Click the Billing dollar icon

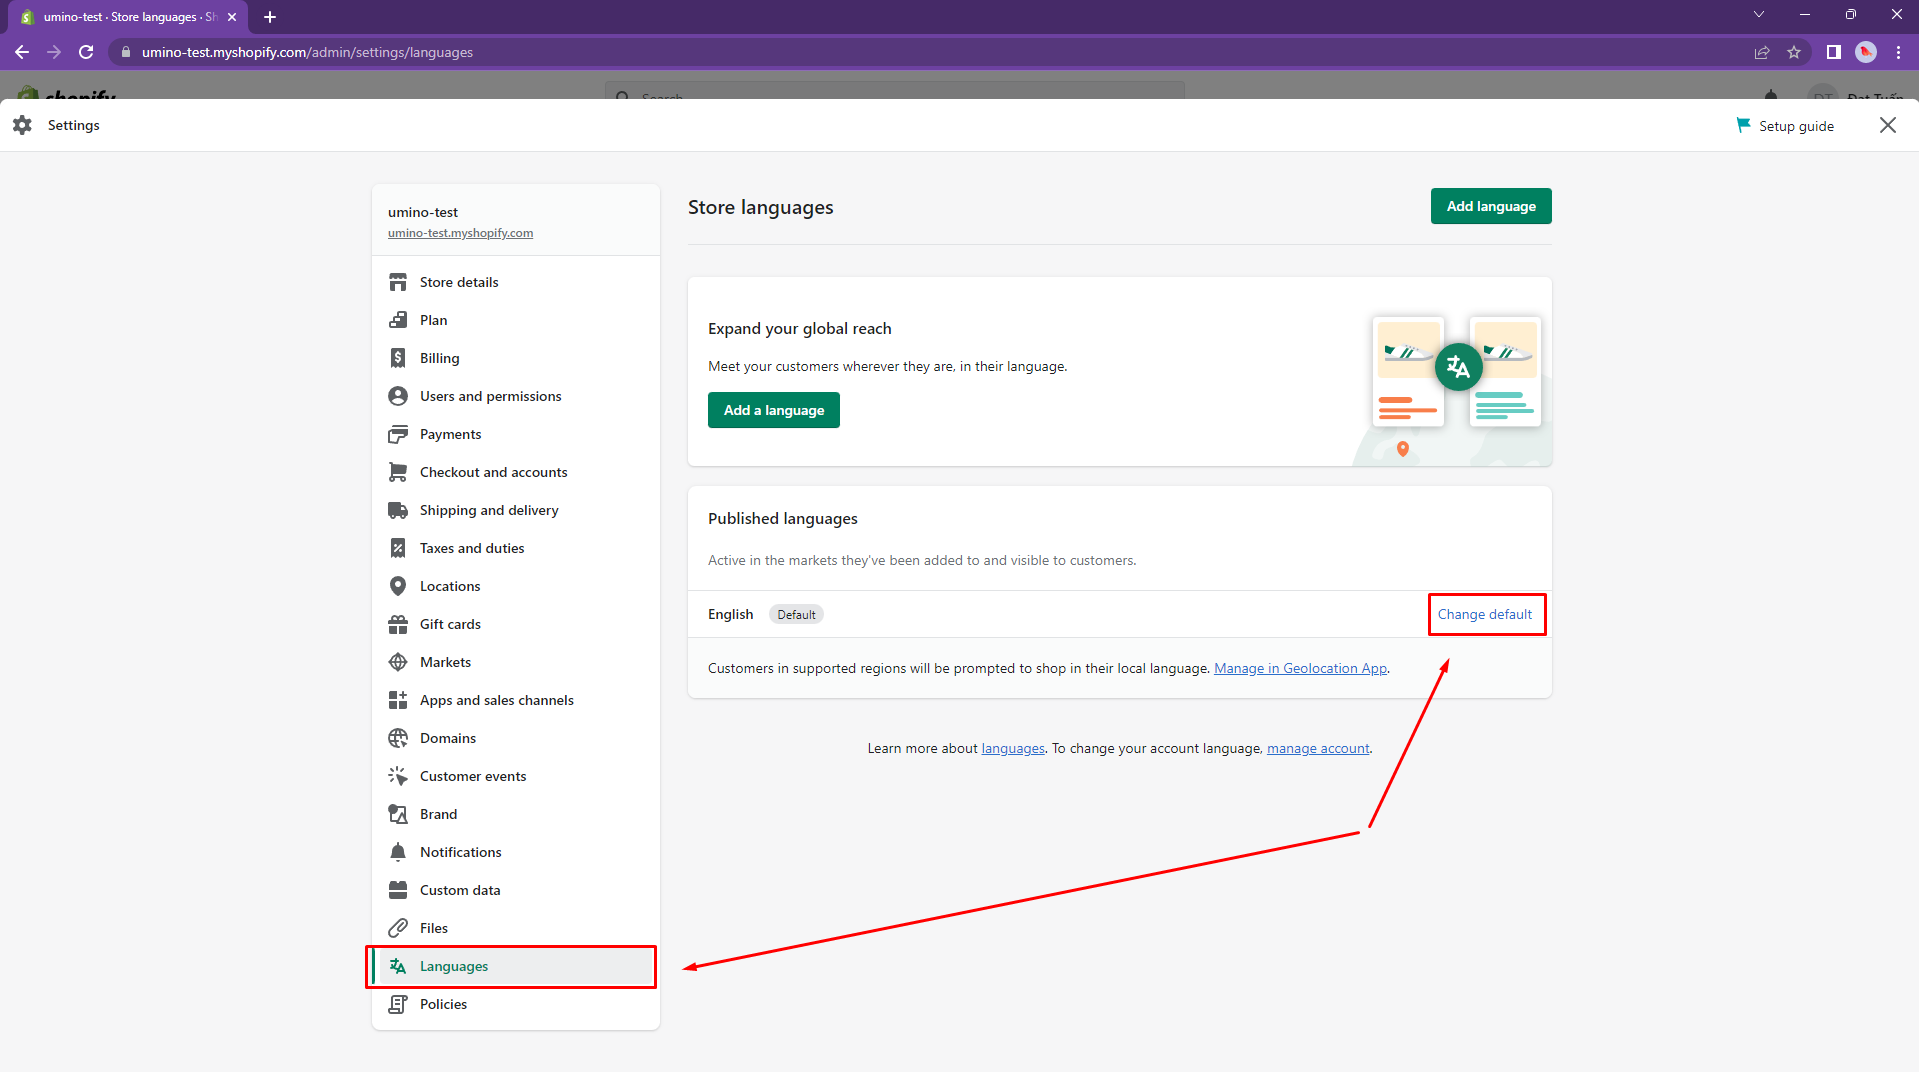click(x=398, y=358)
